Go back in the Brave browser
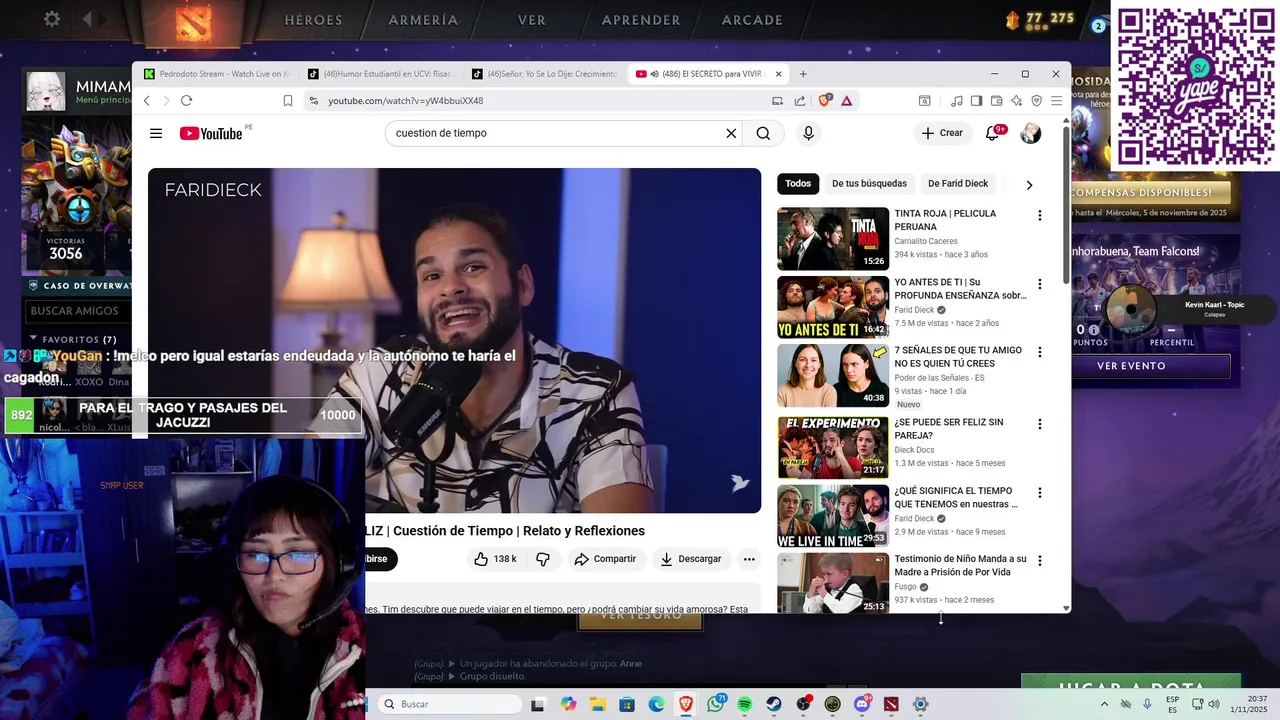This screenshot has width=1280, height=720. click(146, 100)
